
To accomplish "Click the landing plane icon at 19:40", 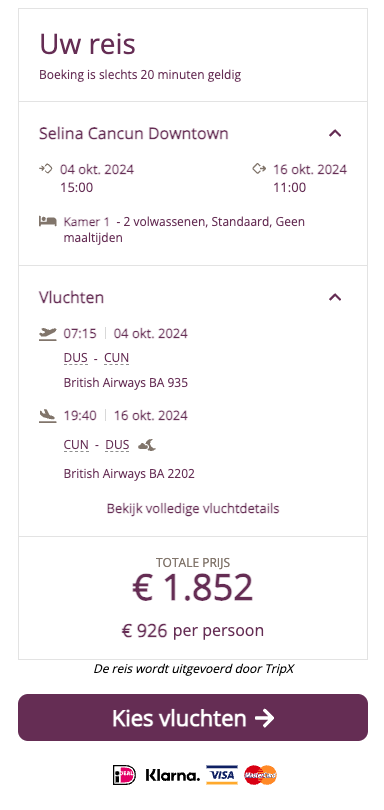I will 48,415.
